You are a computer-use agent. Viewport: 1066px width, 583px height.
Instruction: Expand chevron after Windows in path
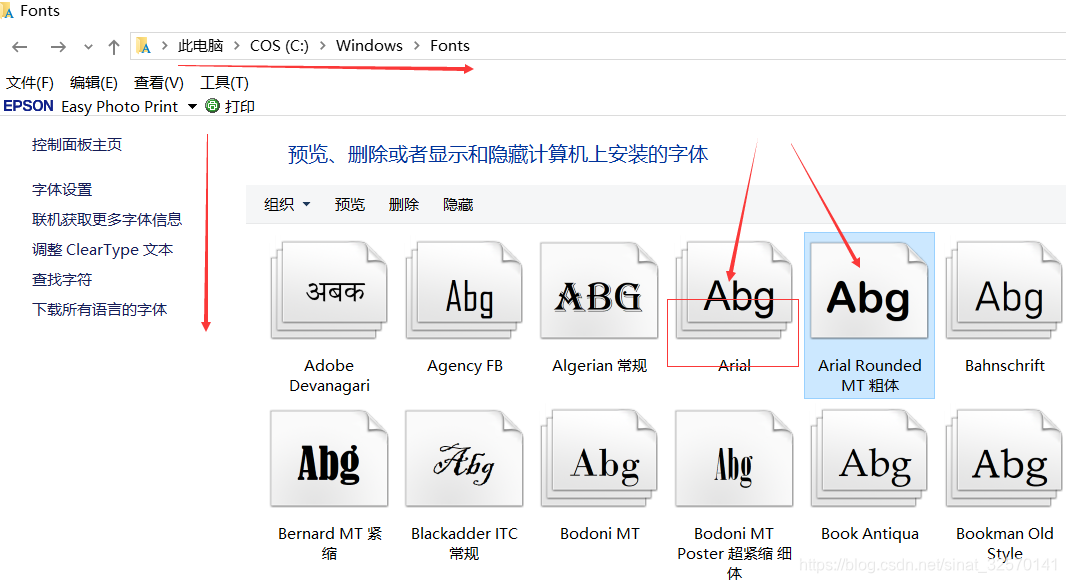click(416, 46)
